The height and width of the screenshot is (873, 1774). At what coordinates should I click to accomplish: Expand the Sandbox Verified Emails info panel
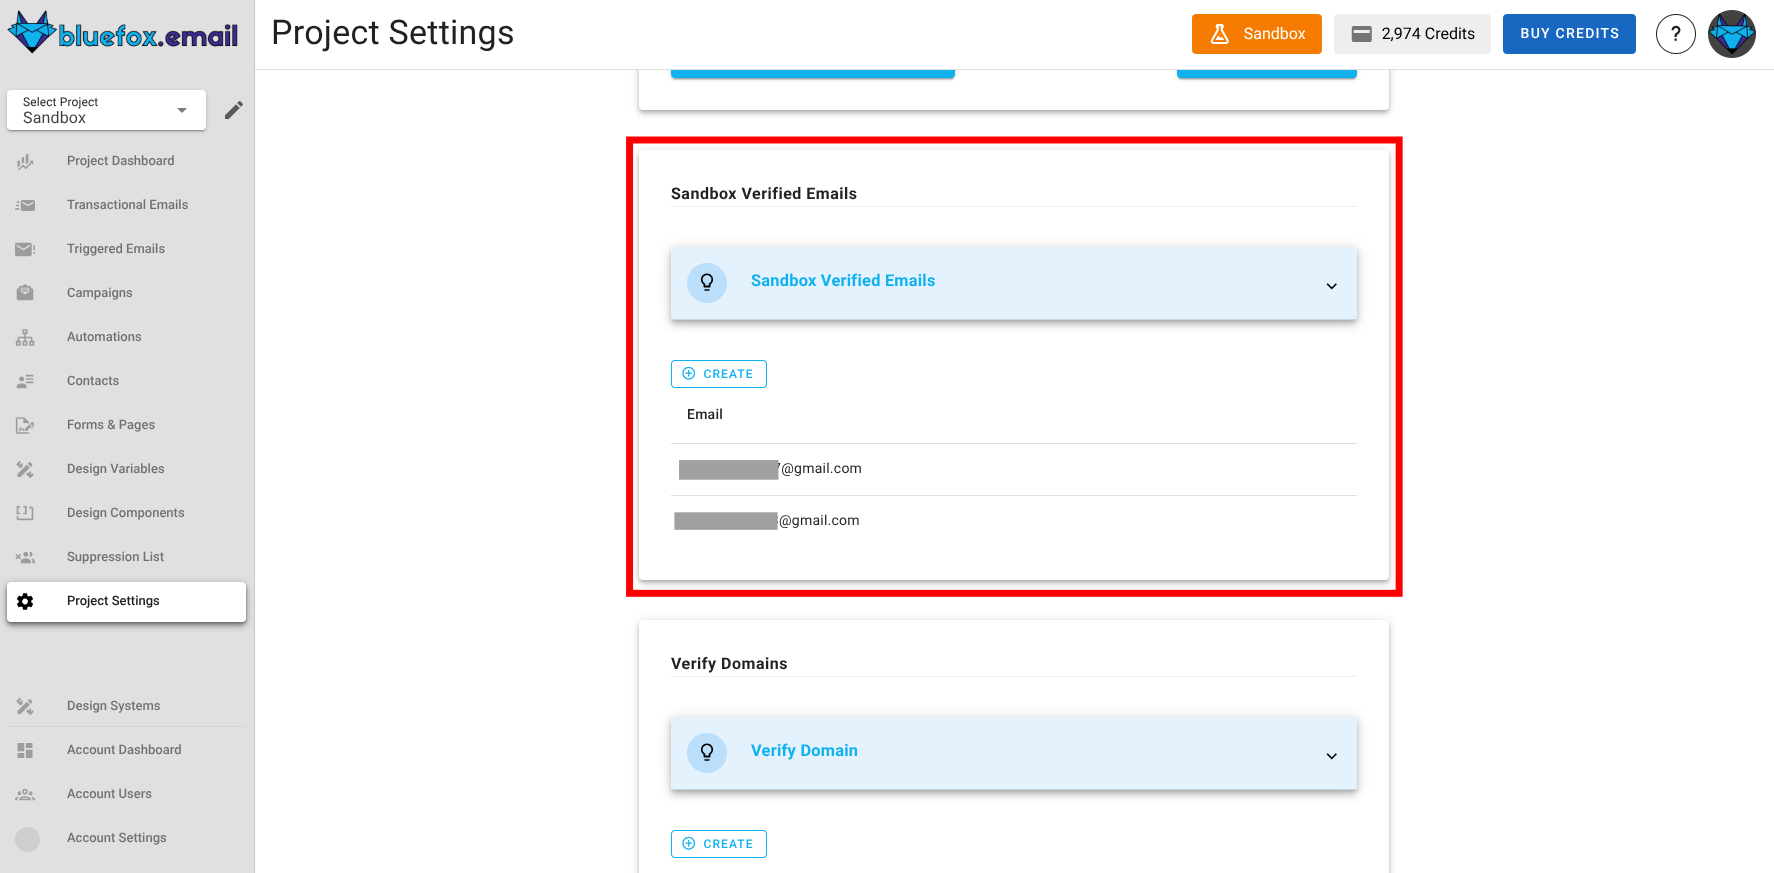(1331, 286)
